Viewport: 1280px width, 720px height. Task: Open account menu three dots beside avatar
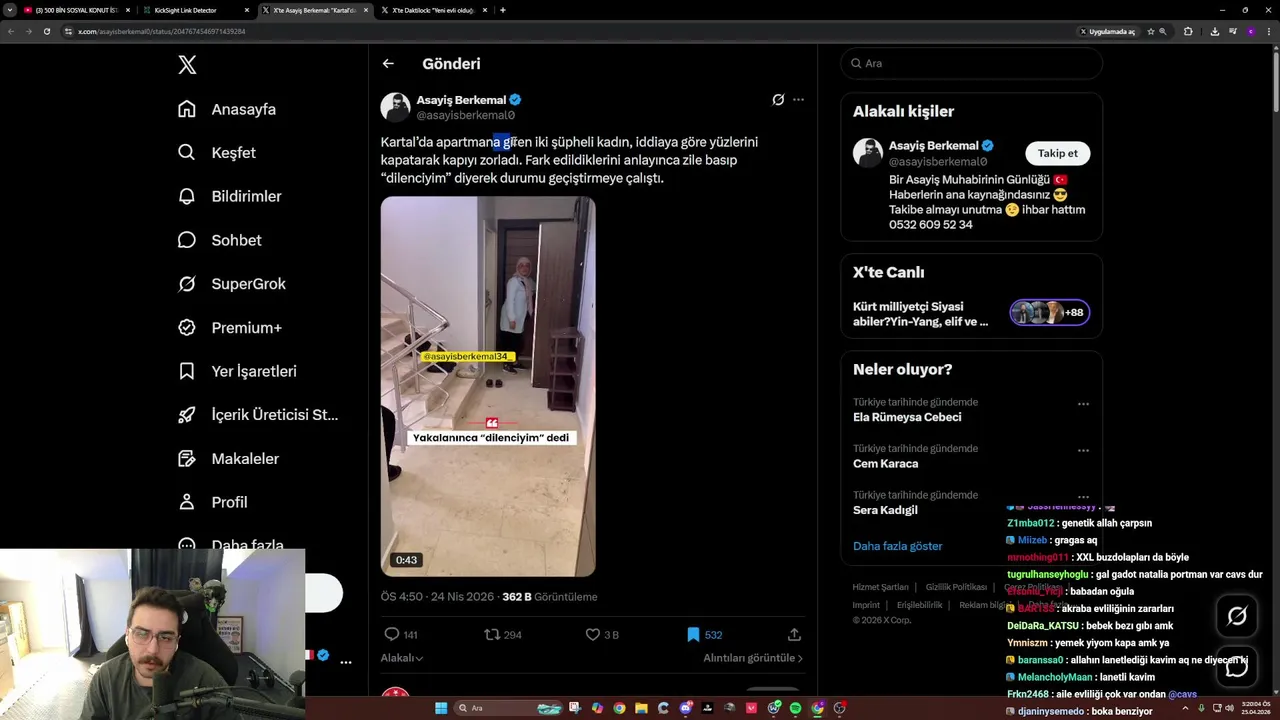pyautogui.click(x=345, y=662)
